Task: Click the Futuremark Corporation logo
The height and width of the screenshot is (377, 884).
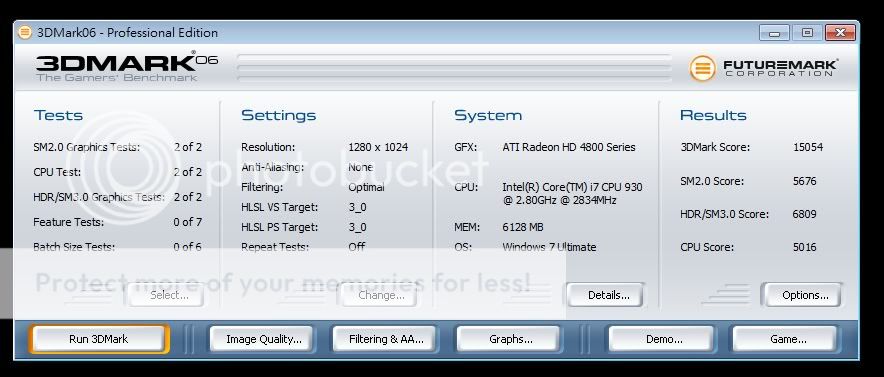Action: (763, 68)
